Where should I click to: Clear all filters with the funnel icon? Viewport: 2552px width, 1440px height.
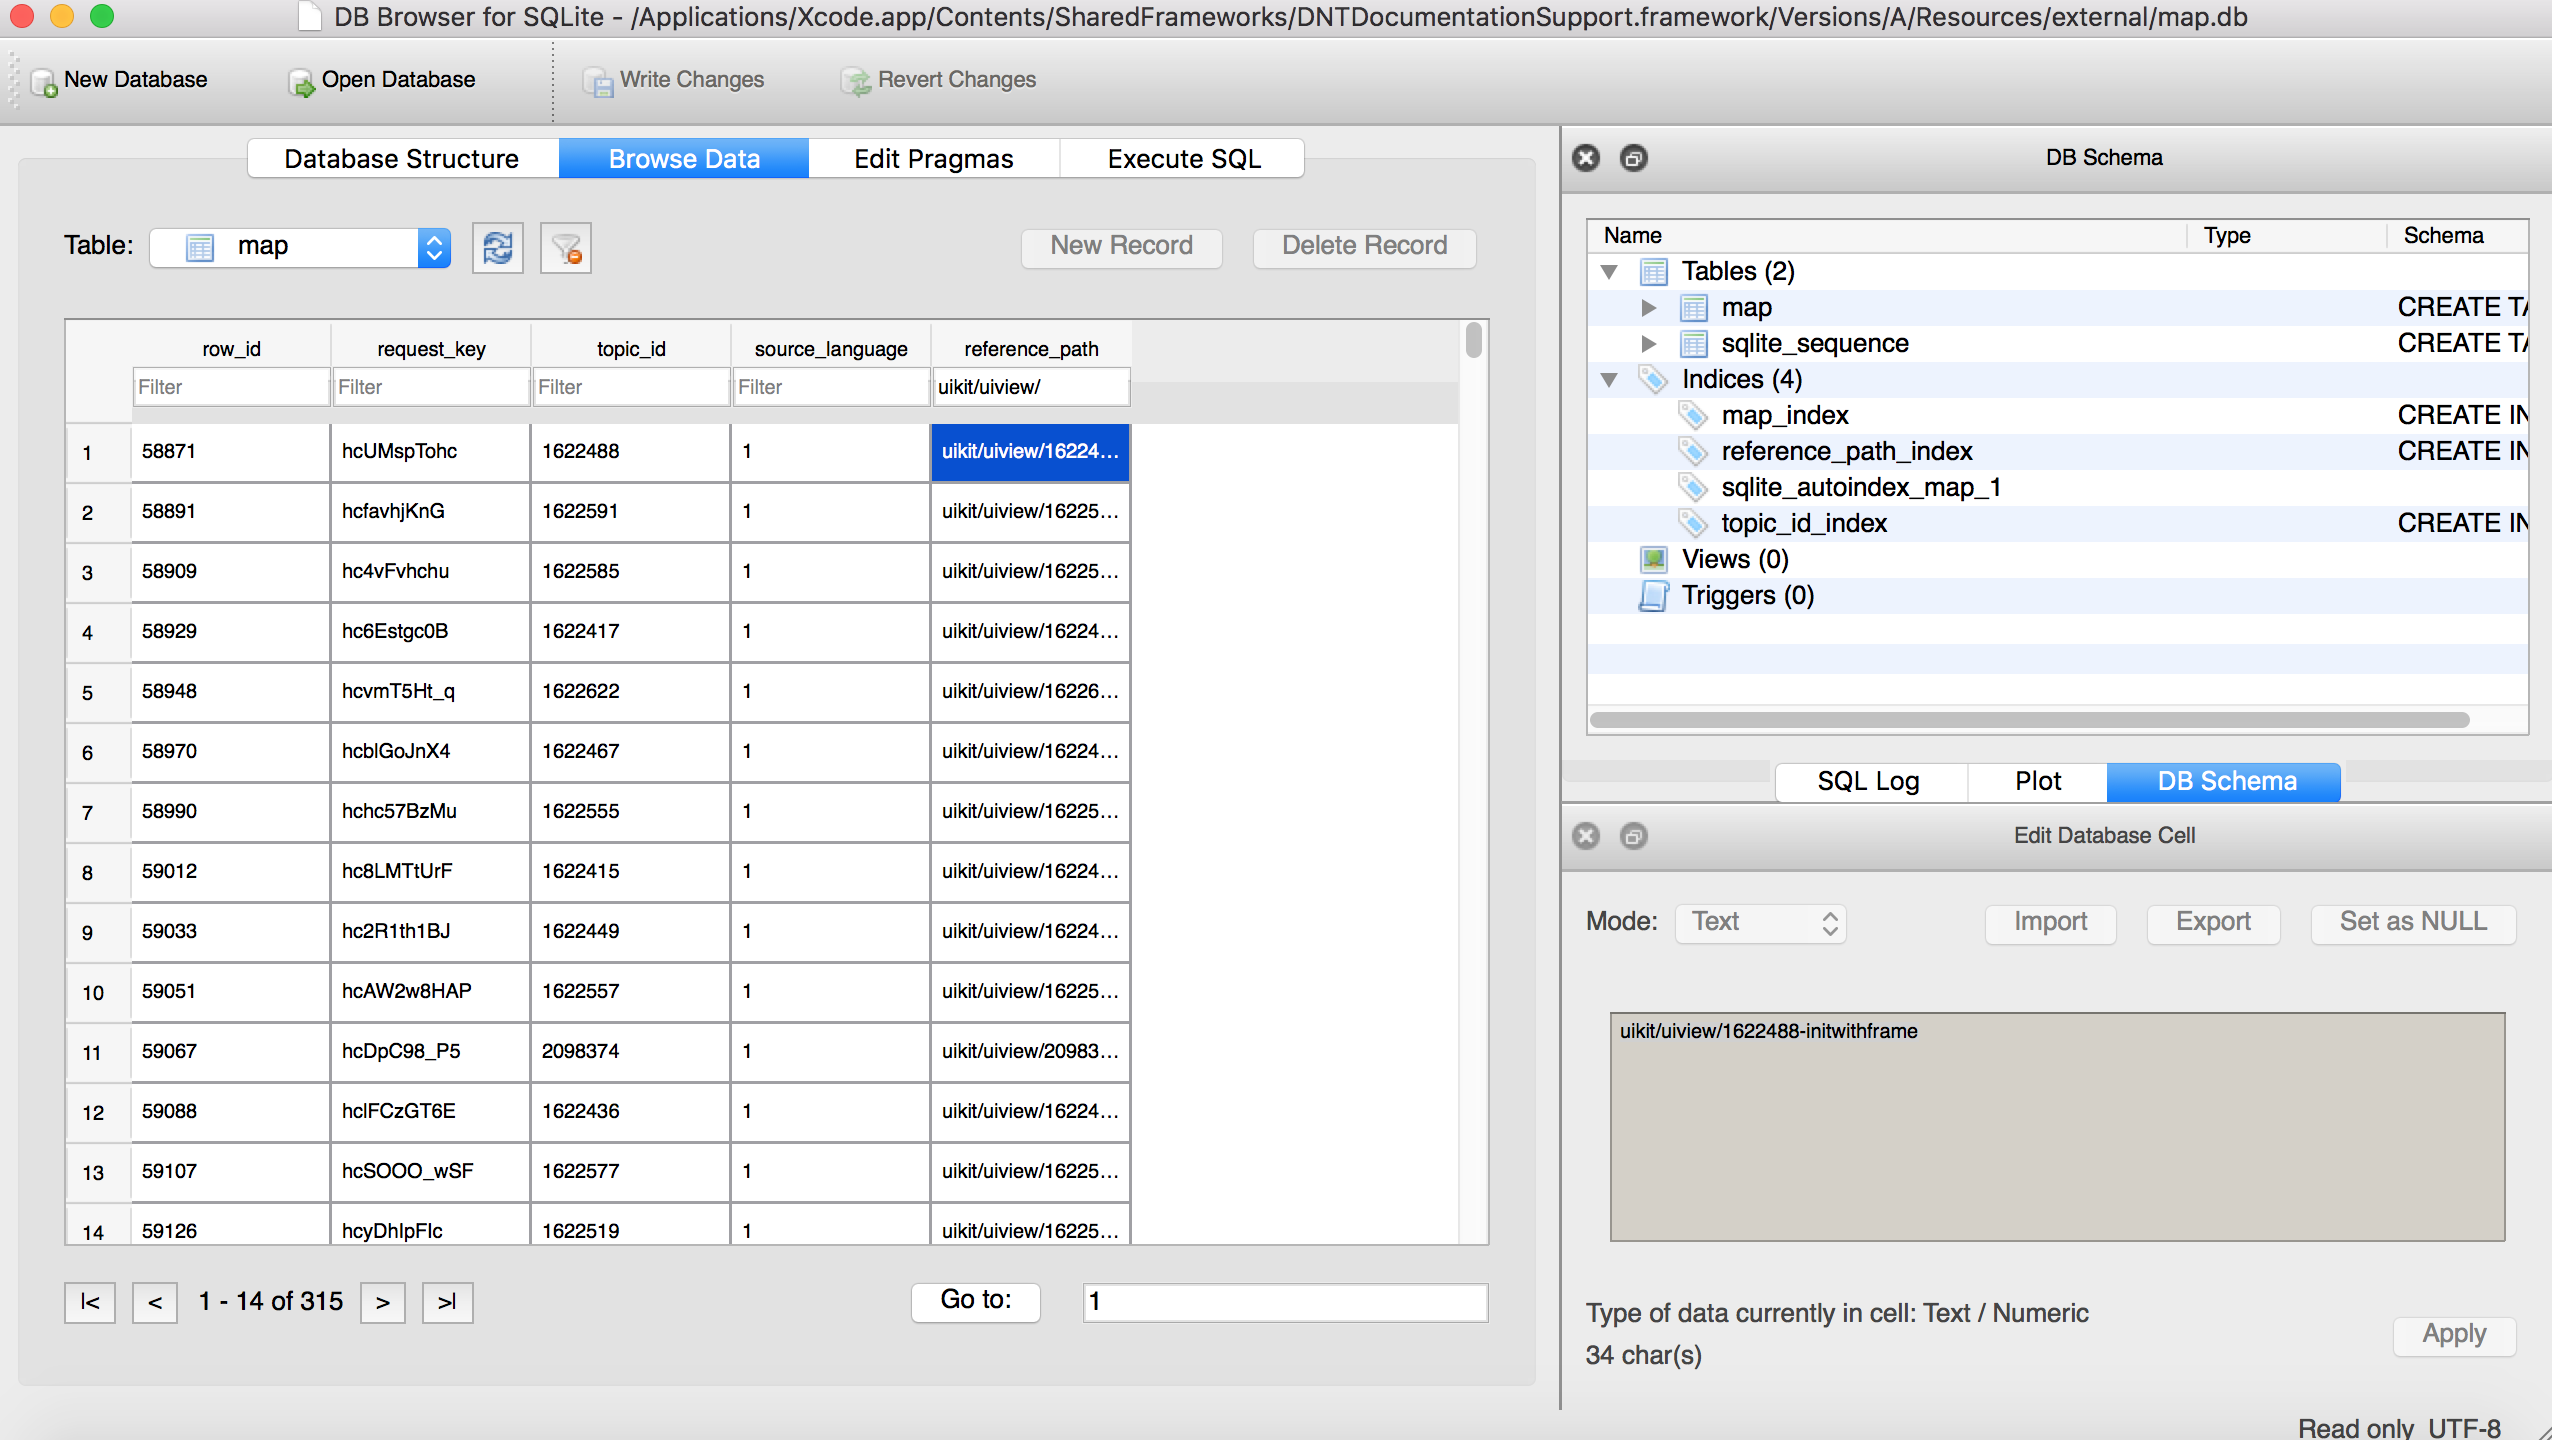click(566, 248)
